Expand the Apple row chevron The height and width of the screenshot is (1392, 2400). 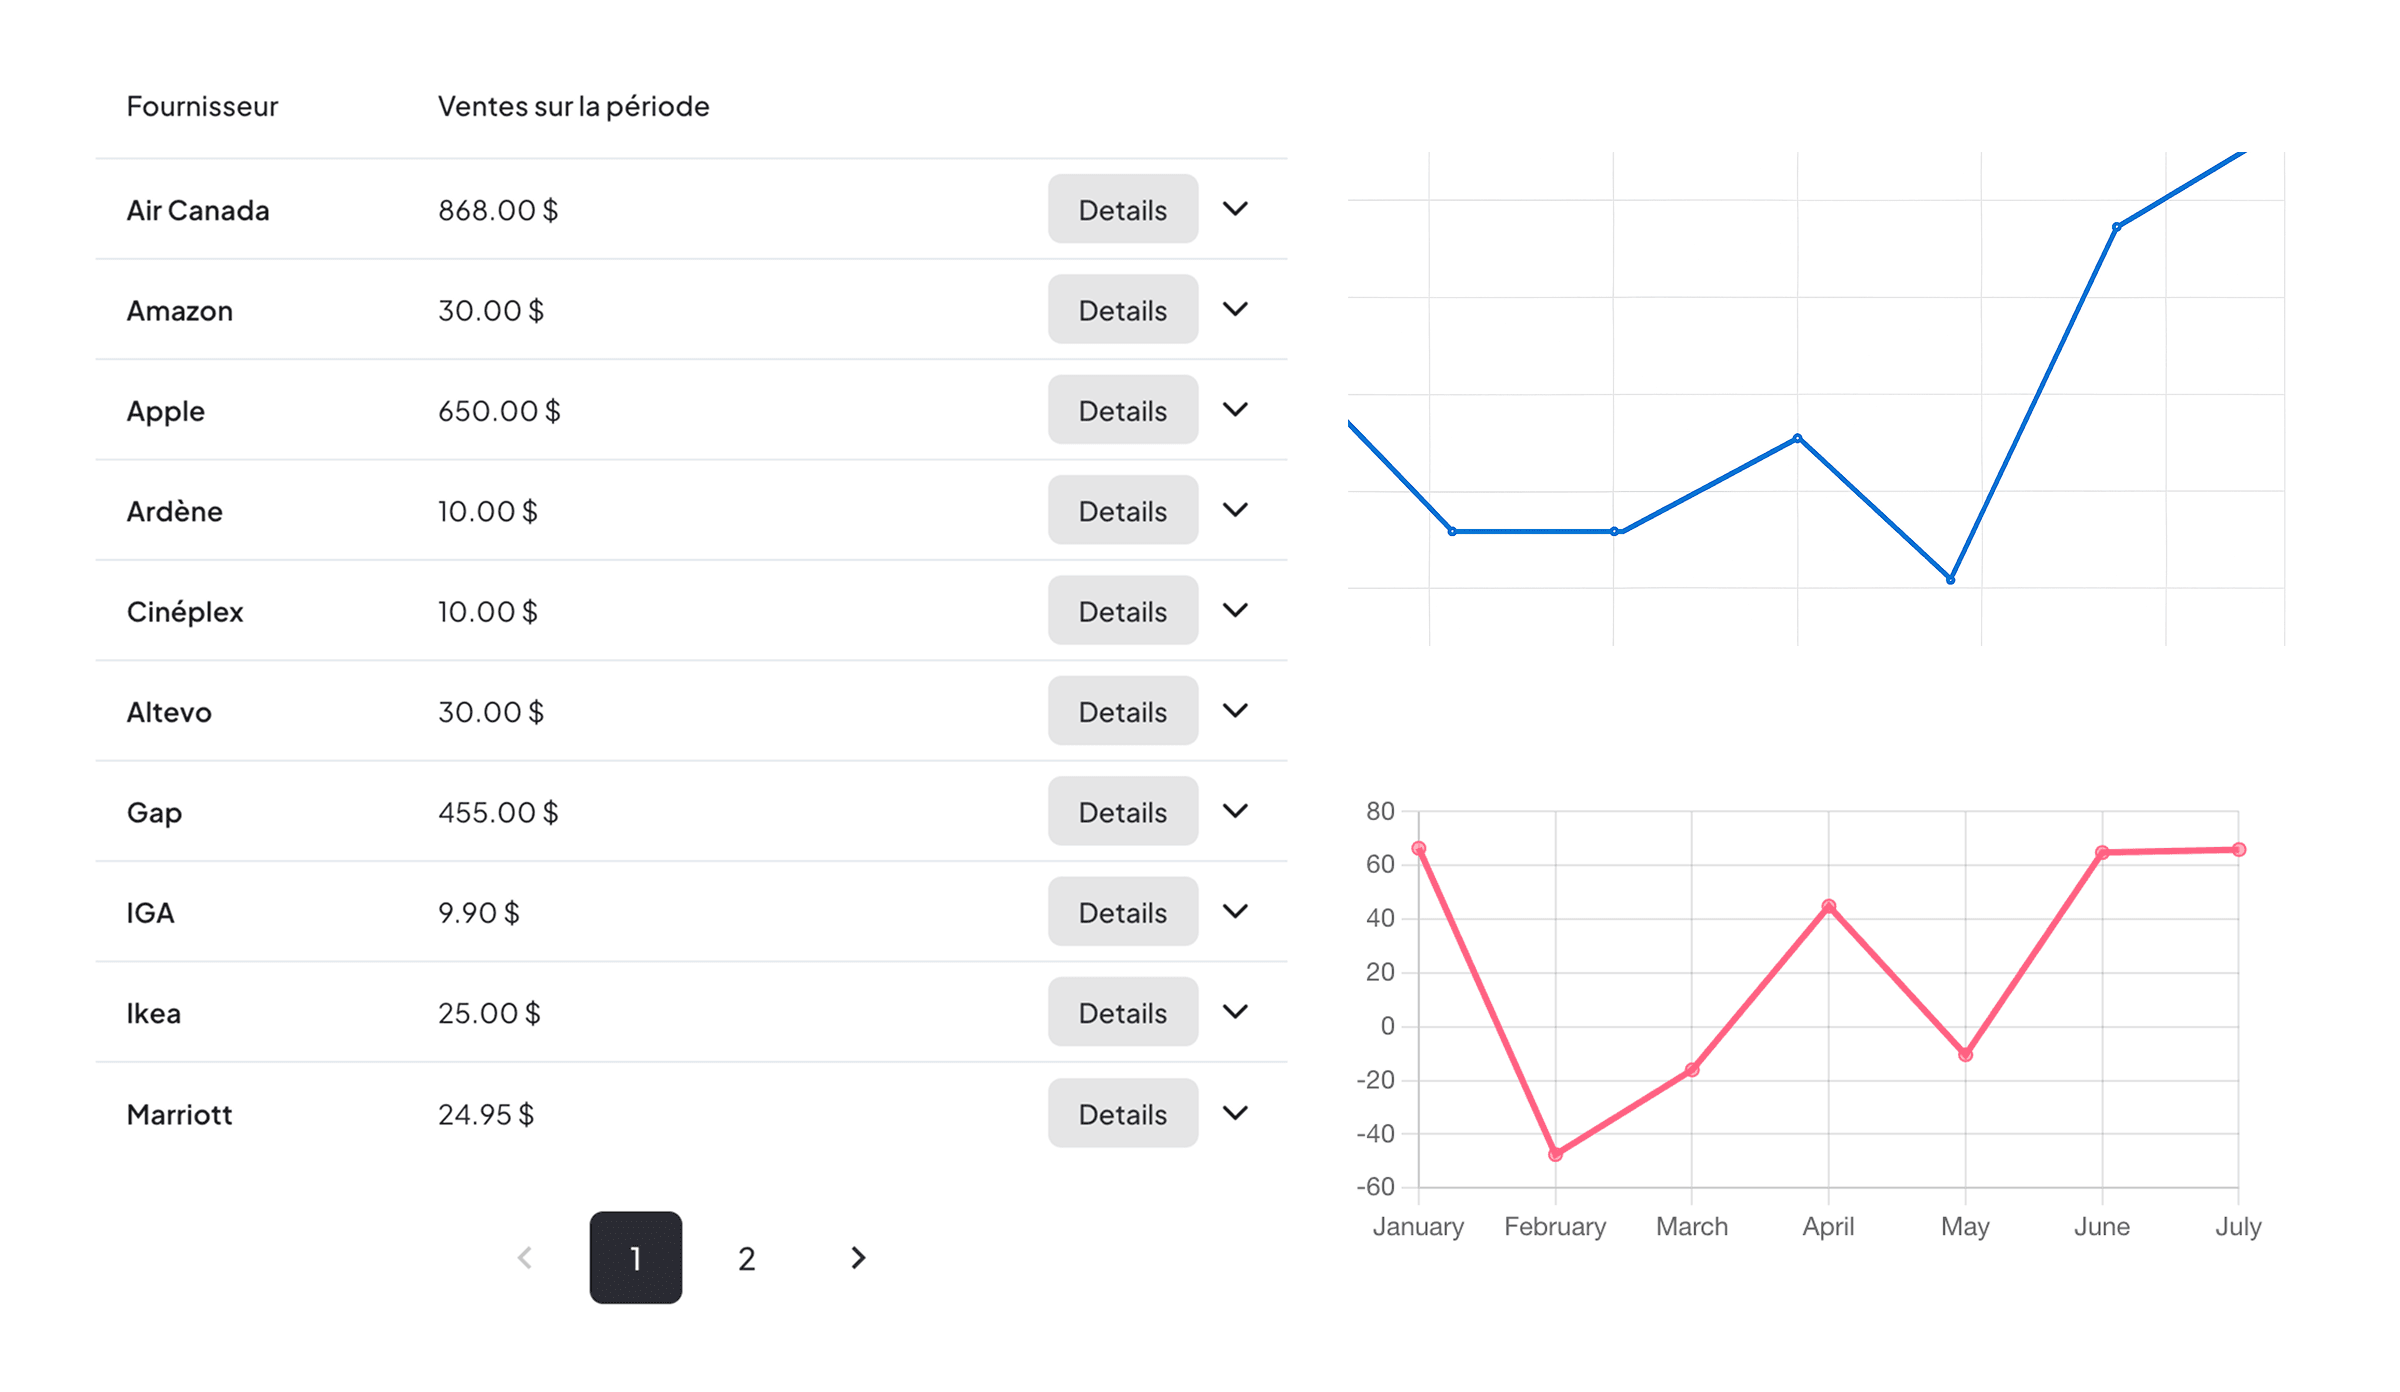[1236, 410]
